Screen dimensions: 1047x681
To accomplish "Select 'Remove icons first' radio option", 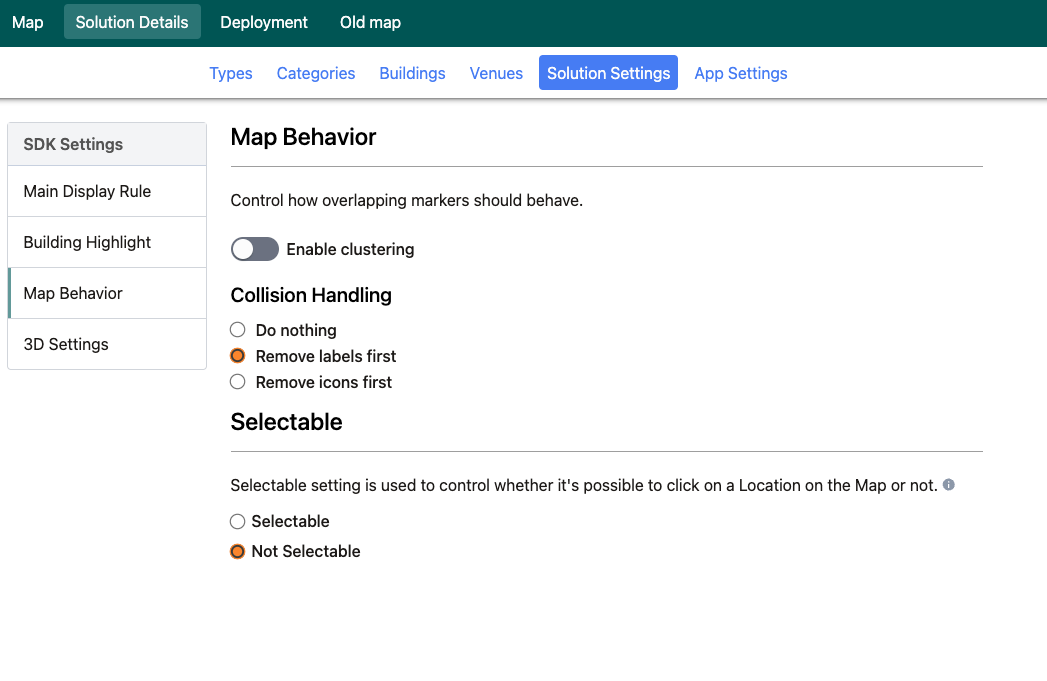I will click(238, 382).
